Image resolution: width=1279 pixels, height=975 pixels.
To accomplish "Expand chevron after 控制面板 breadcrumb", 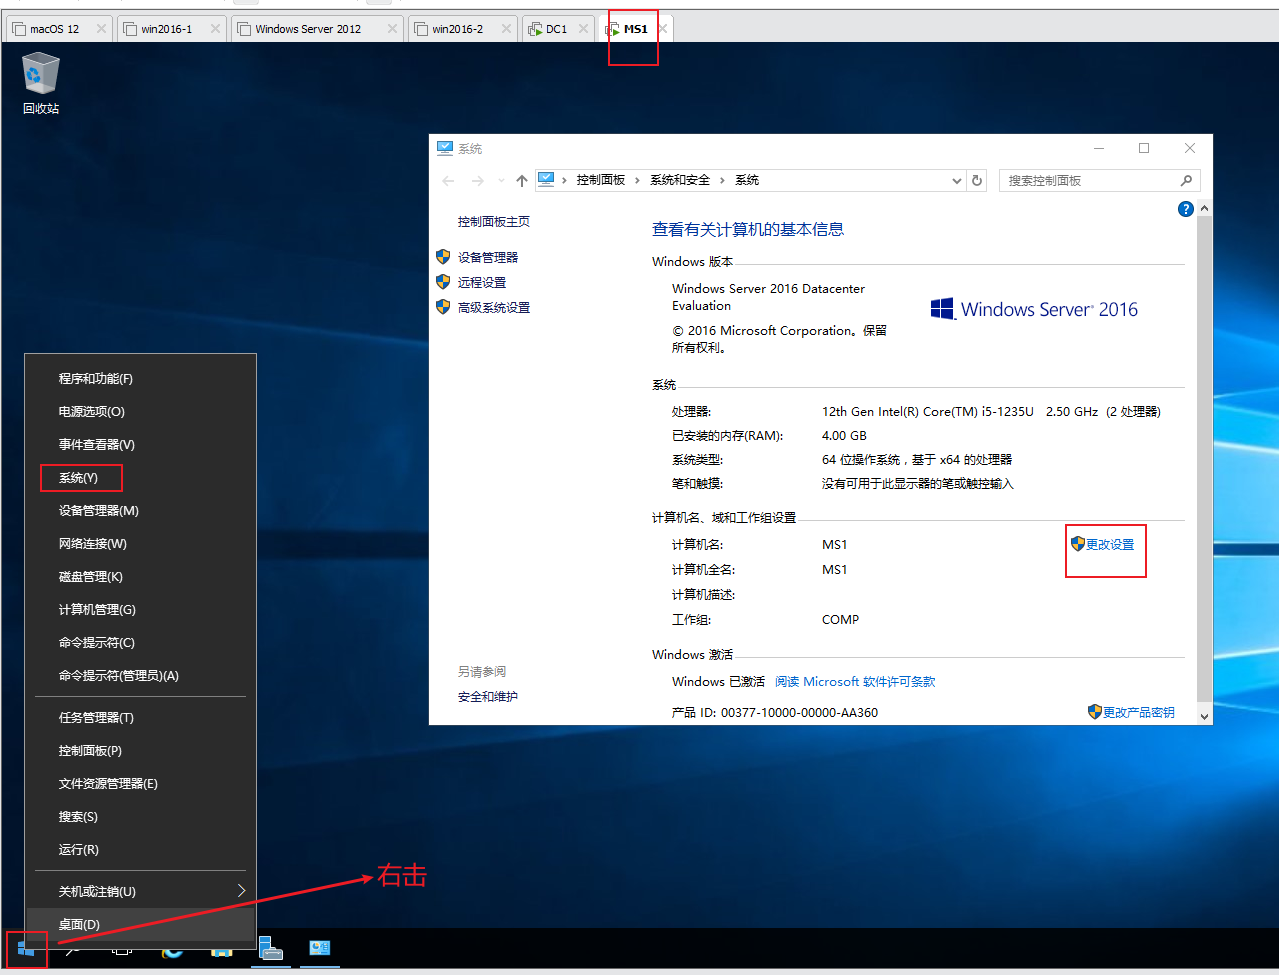I will [637, 180].
